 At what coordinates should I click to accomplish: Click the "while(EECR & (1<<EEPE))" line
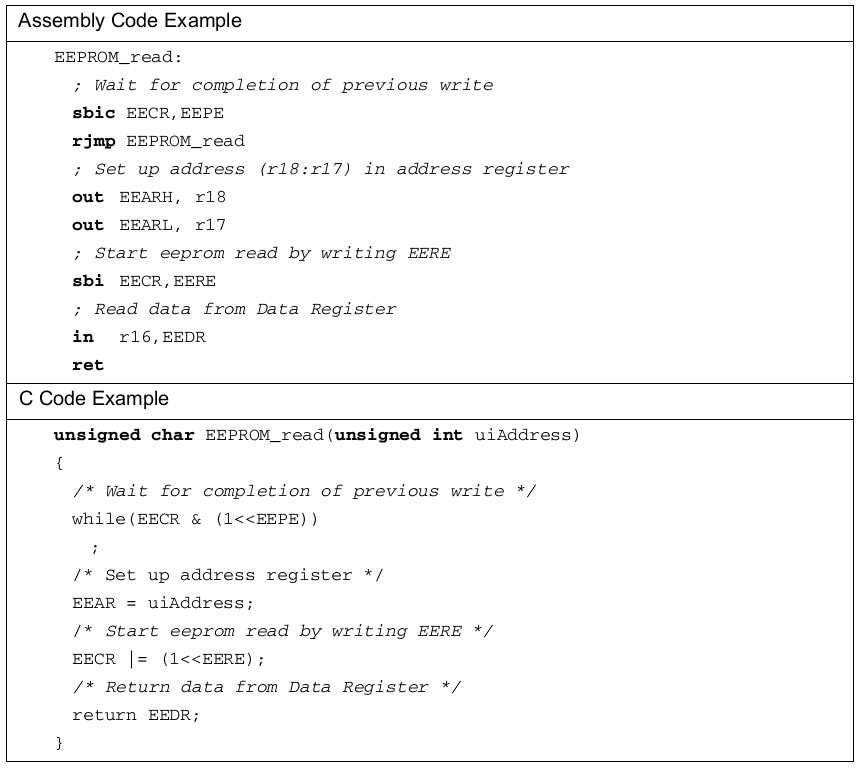pos(195,519)
